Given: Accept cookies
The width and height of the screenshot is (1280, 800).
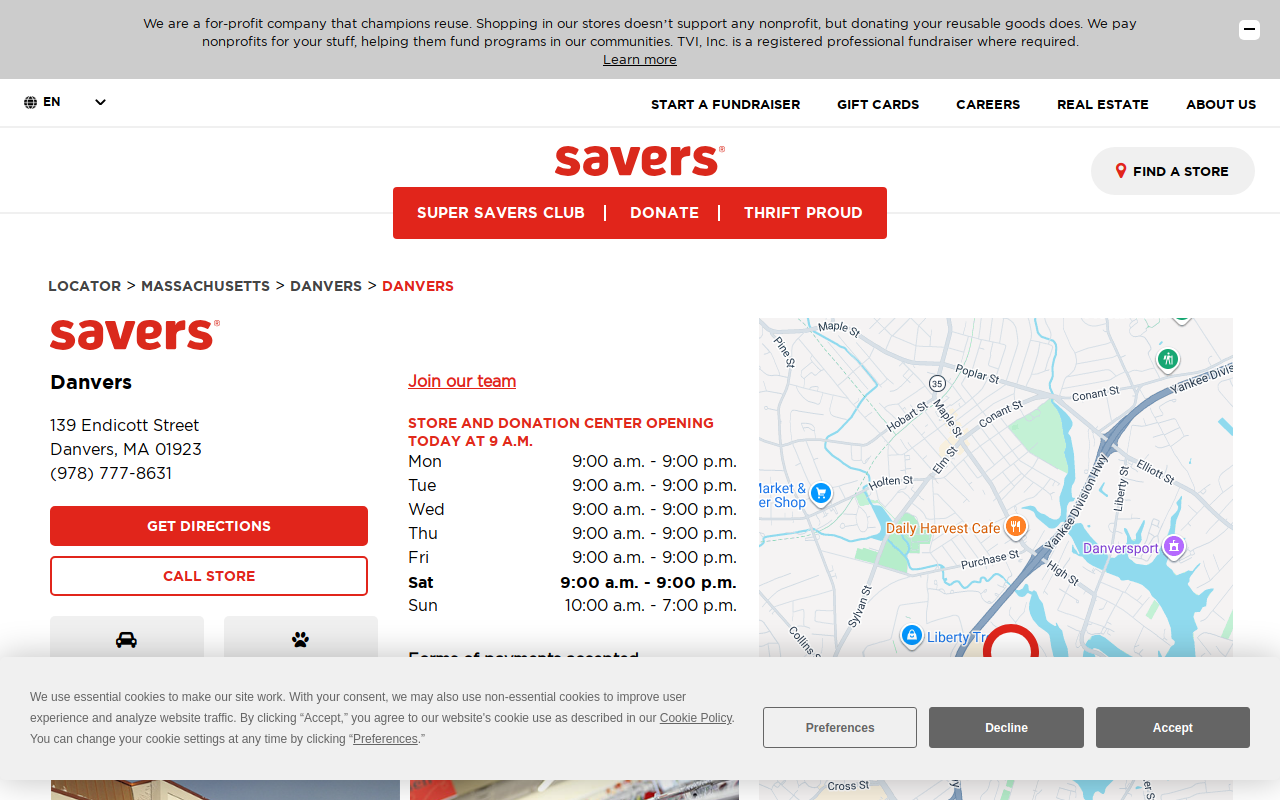Looking at the screenshot, I should click(1172, 728).
